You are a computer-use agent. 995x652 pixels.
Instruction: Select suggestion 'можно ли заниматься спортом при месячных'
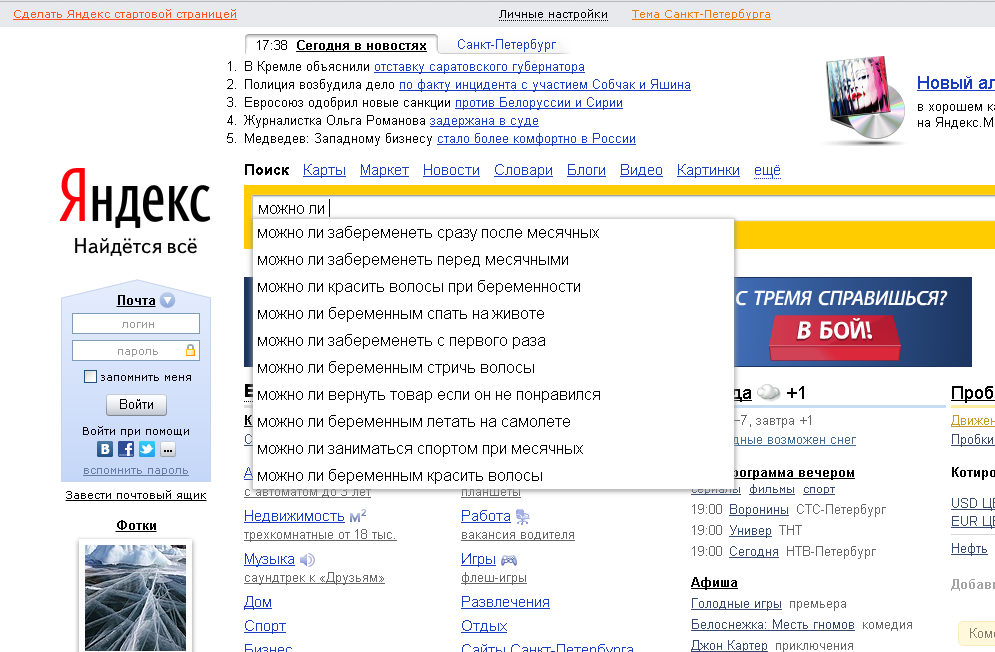(x=493, y=449)
